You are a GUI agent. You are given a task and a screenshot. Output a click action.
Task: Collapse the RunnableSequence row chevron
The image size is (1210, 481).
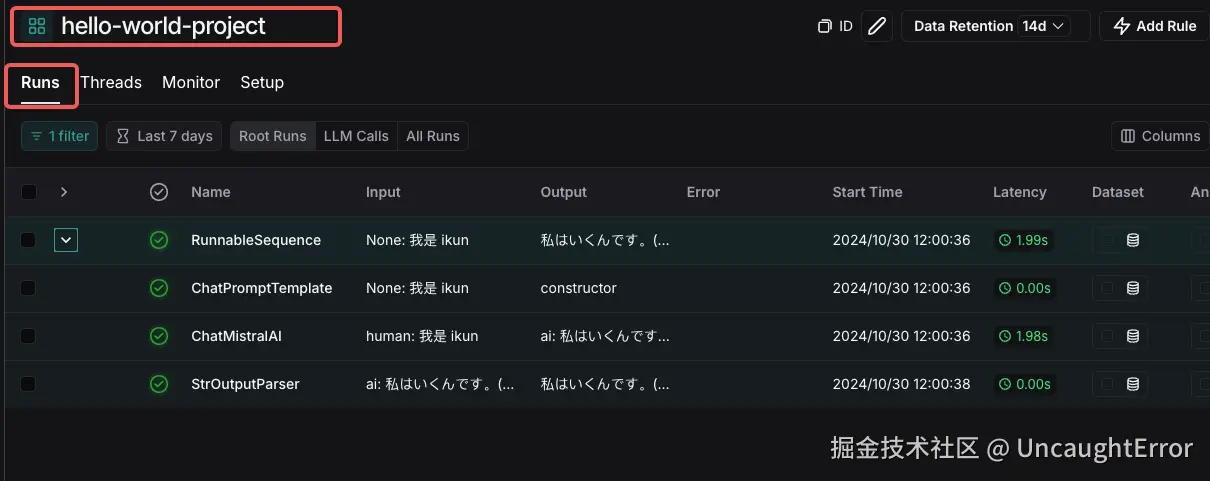(x=65, y=240)
